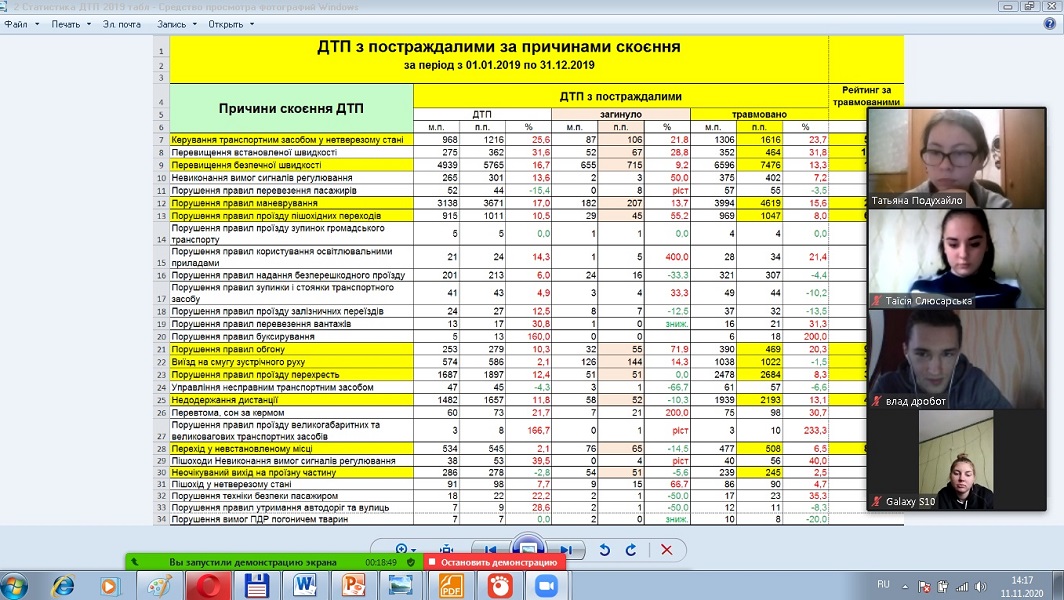Image resolution: width=1064 pixels, height=600 pixels.
Task: Click the red percentage cell 233,3
Action: coord(805,430)
